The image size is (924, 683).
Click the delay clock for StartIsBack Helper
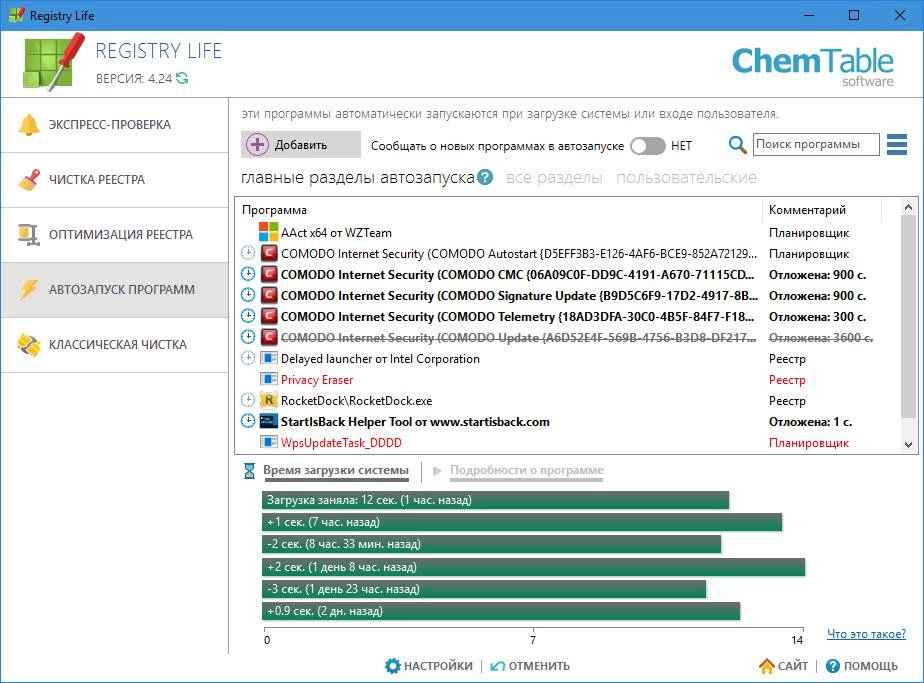click(248, 421)
